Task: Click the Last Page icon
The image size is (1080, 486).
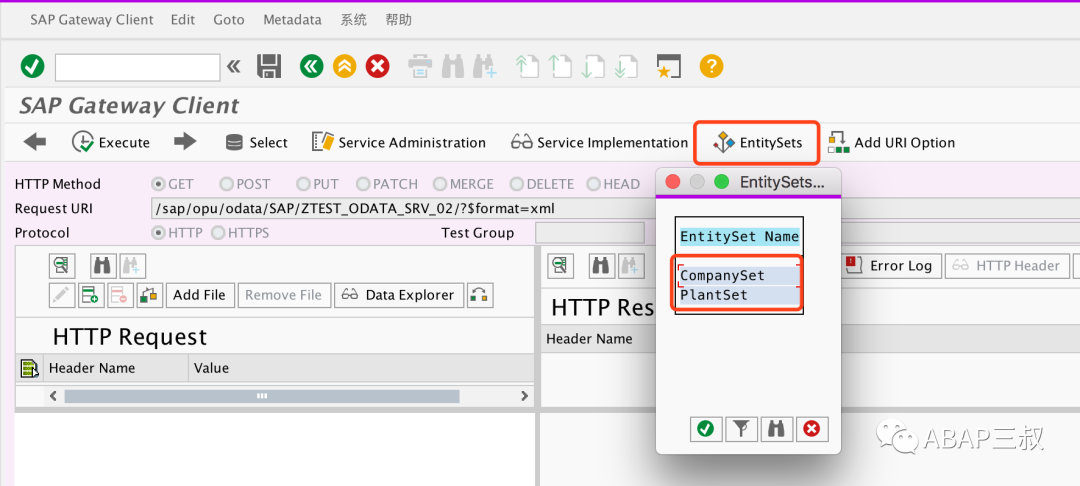Action: click(626, 67)
